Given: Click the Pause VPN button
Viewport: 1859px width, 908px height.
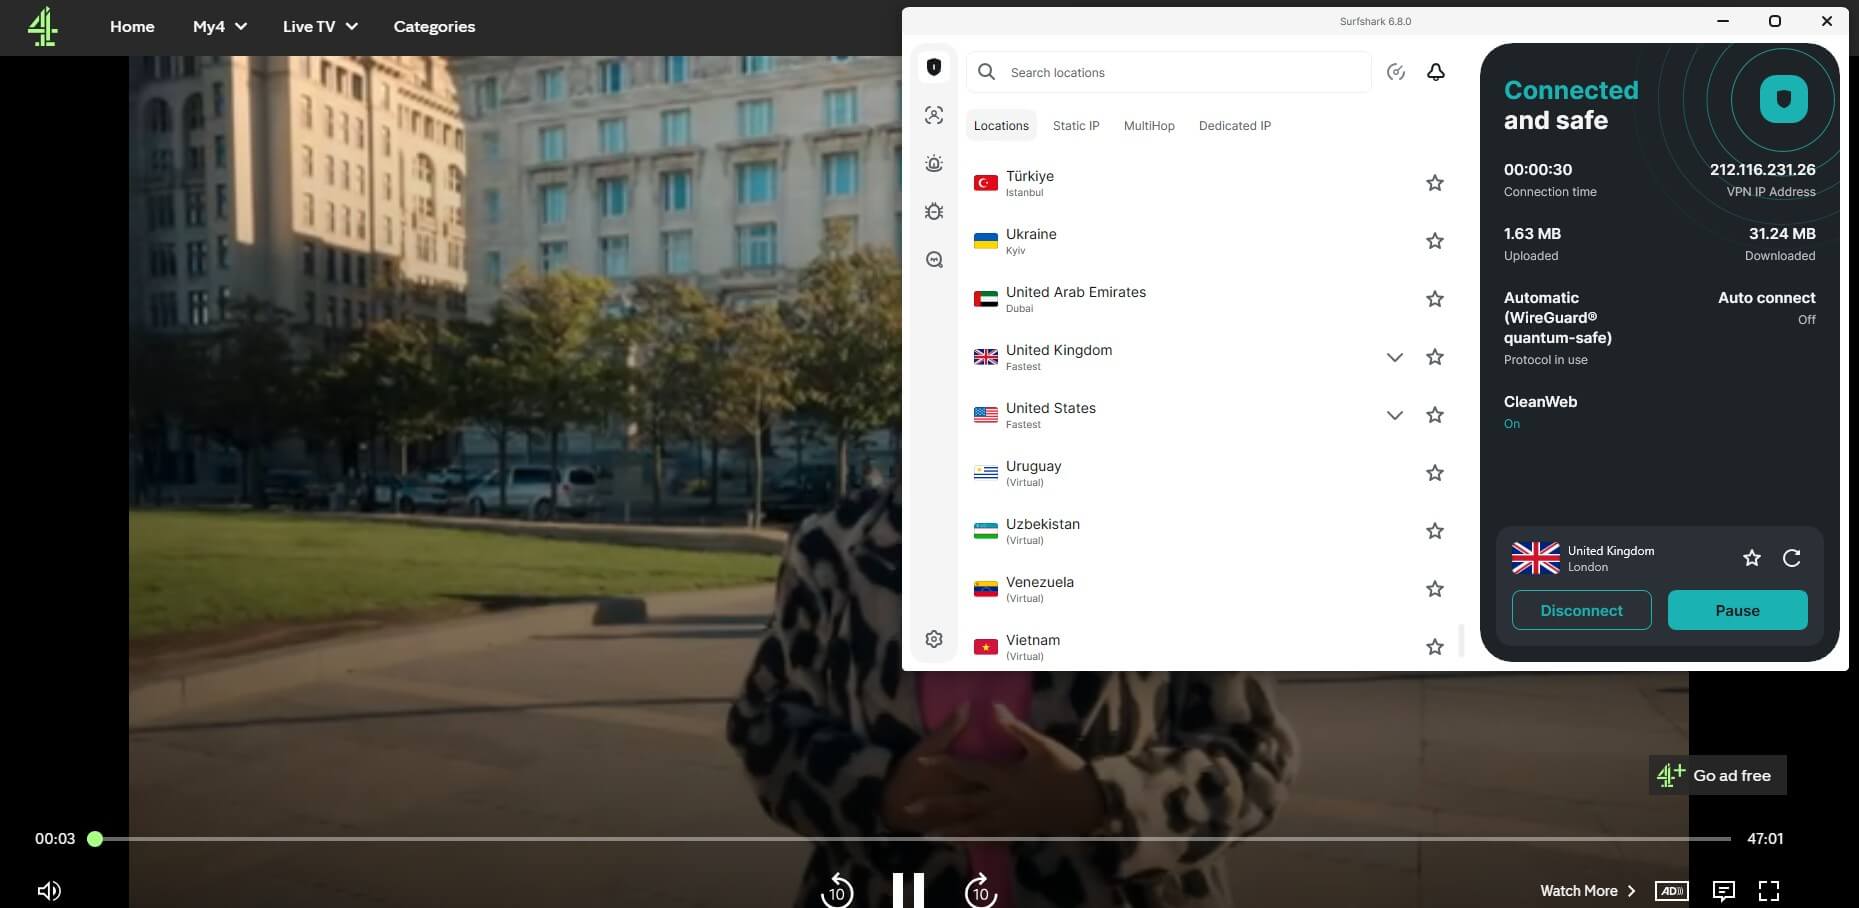Looking at the screenshot, I should (1737, 610).
